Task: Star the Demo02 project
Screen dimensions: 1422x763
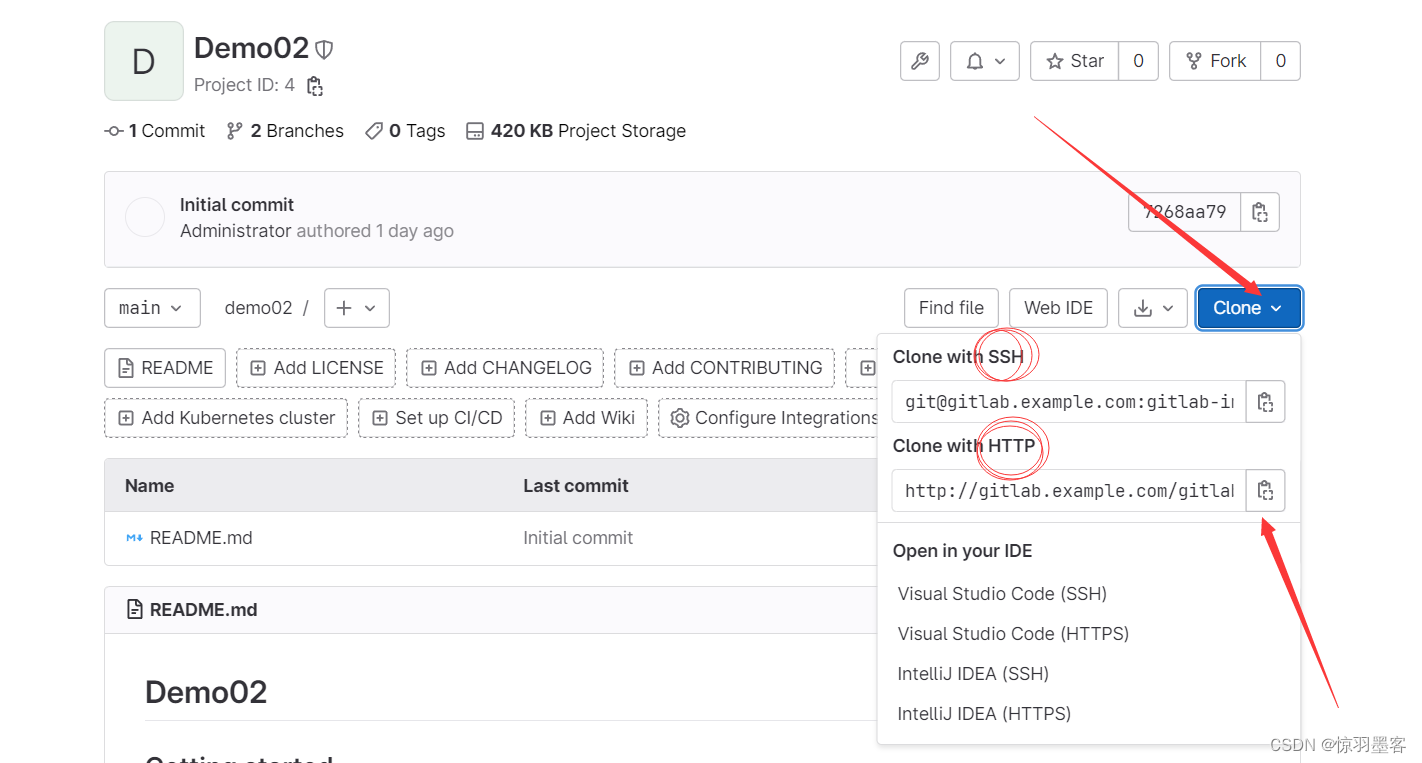Action: (1073, 61)
